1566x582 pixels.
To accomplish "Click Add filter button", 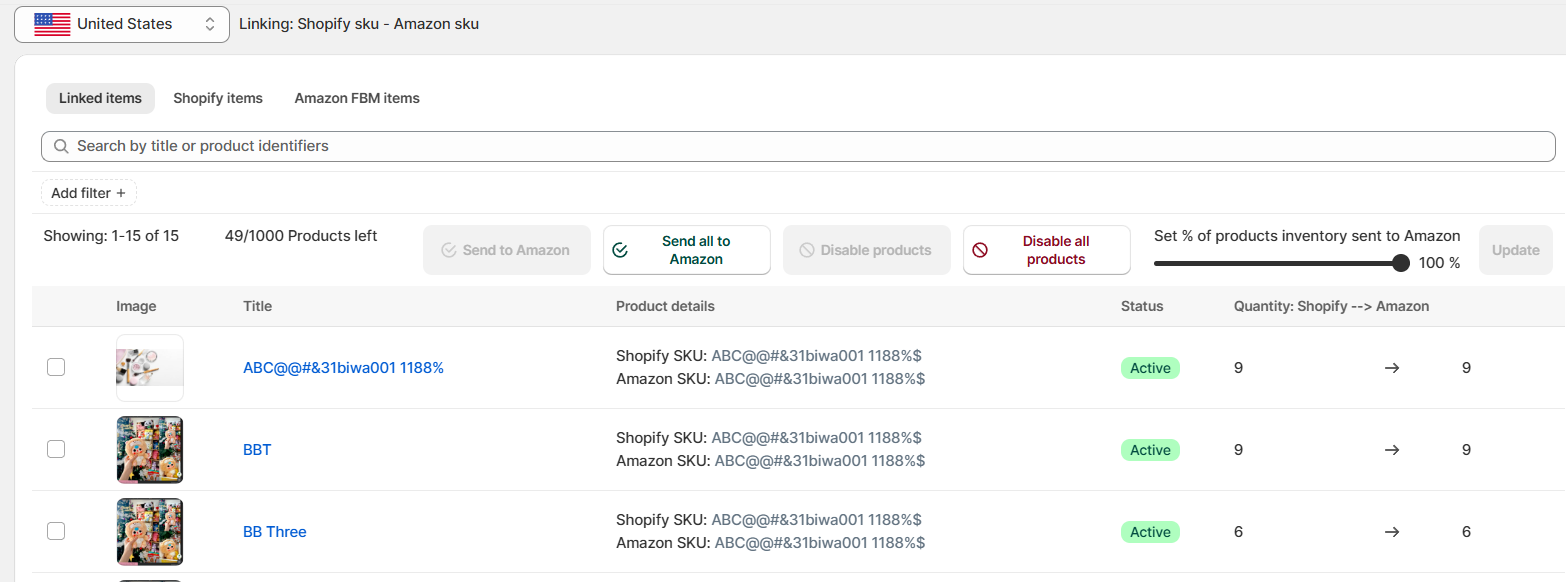I will [x=89, y=193].
